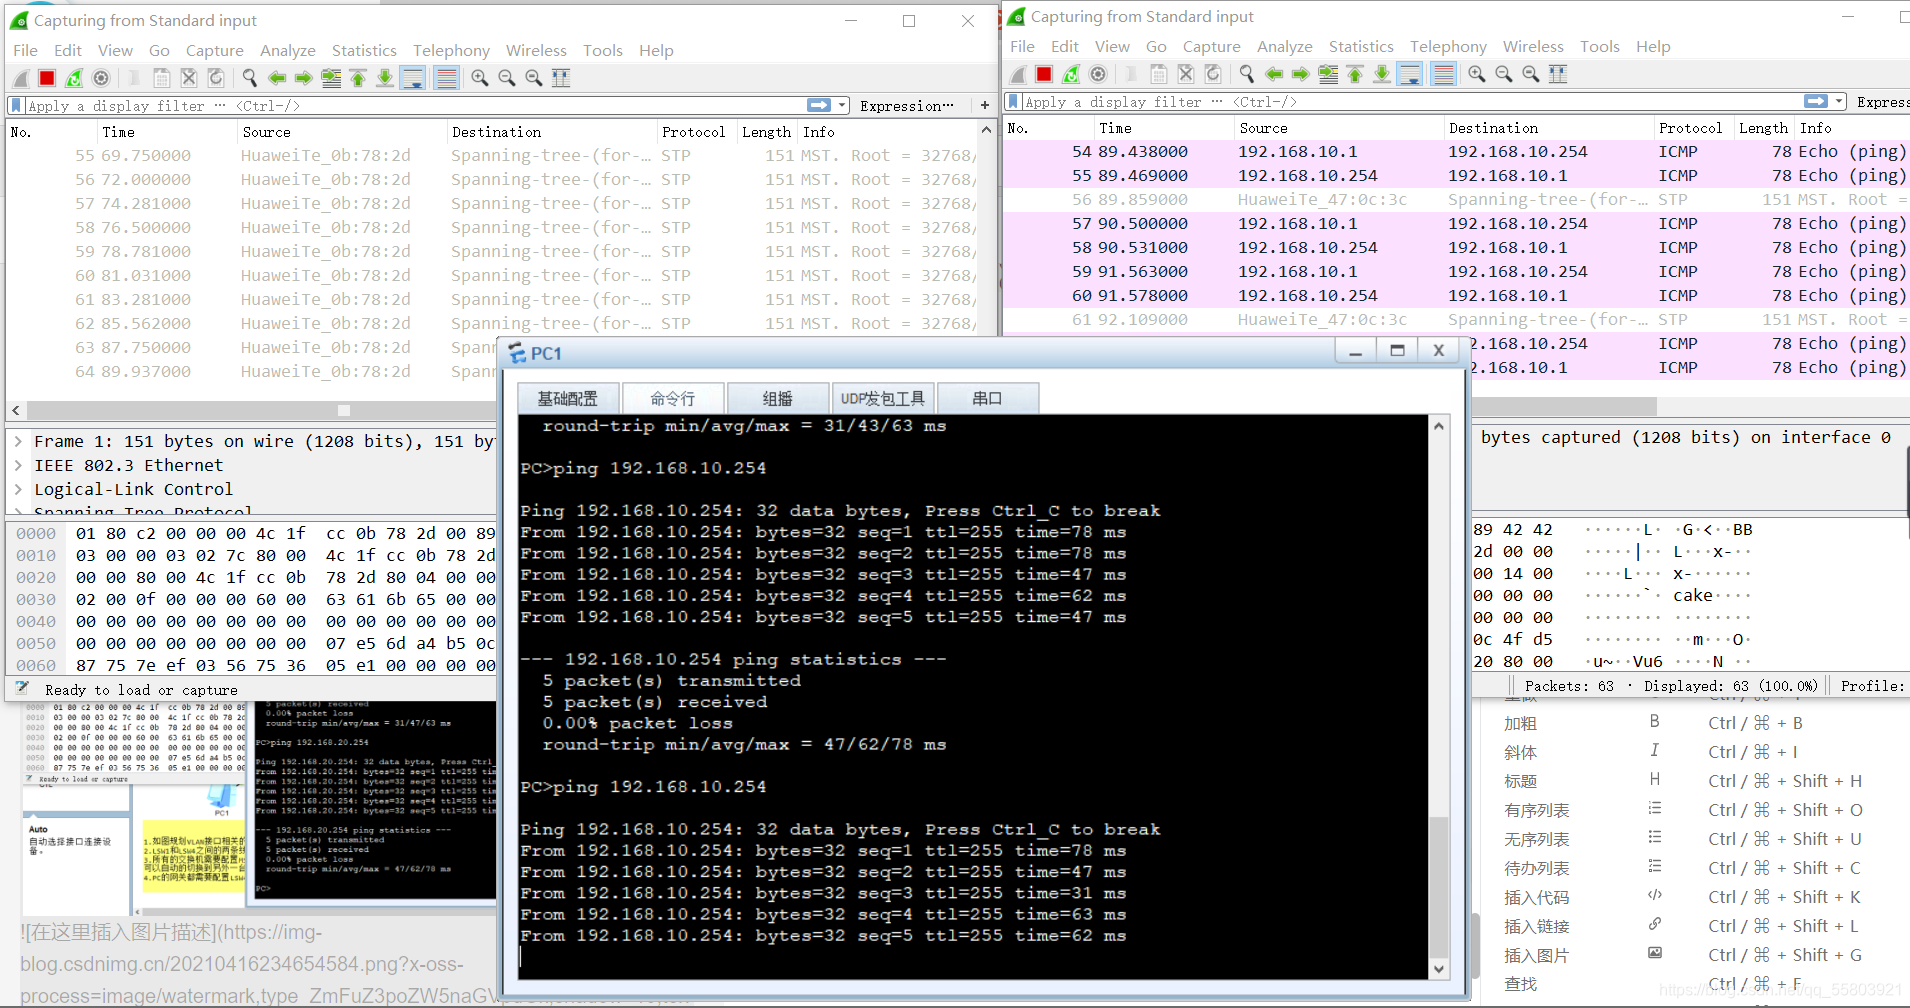Jump to last packet in right Wireshark
Image resolution: width=1910 pixels, height=1008 pixels.
pos(1382,74)
